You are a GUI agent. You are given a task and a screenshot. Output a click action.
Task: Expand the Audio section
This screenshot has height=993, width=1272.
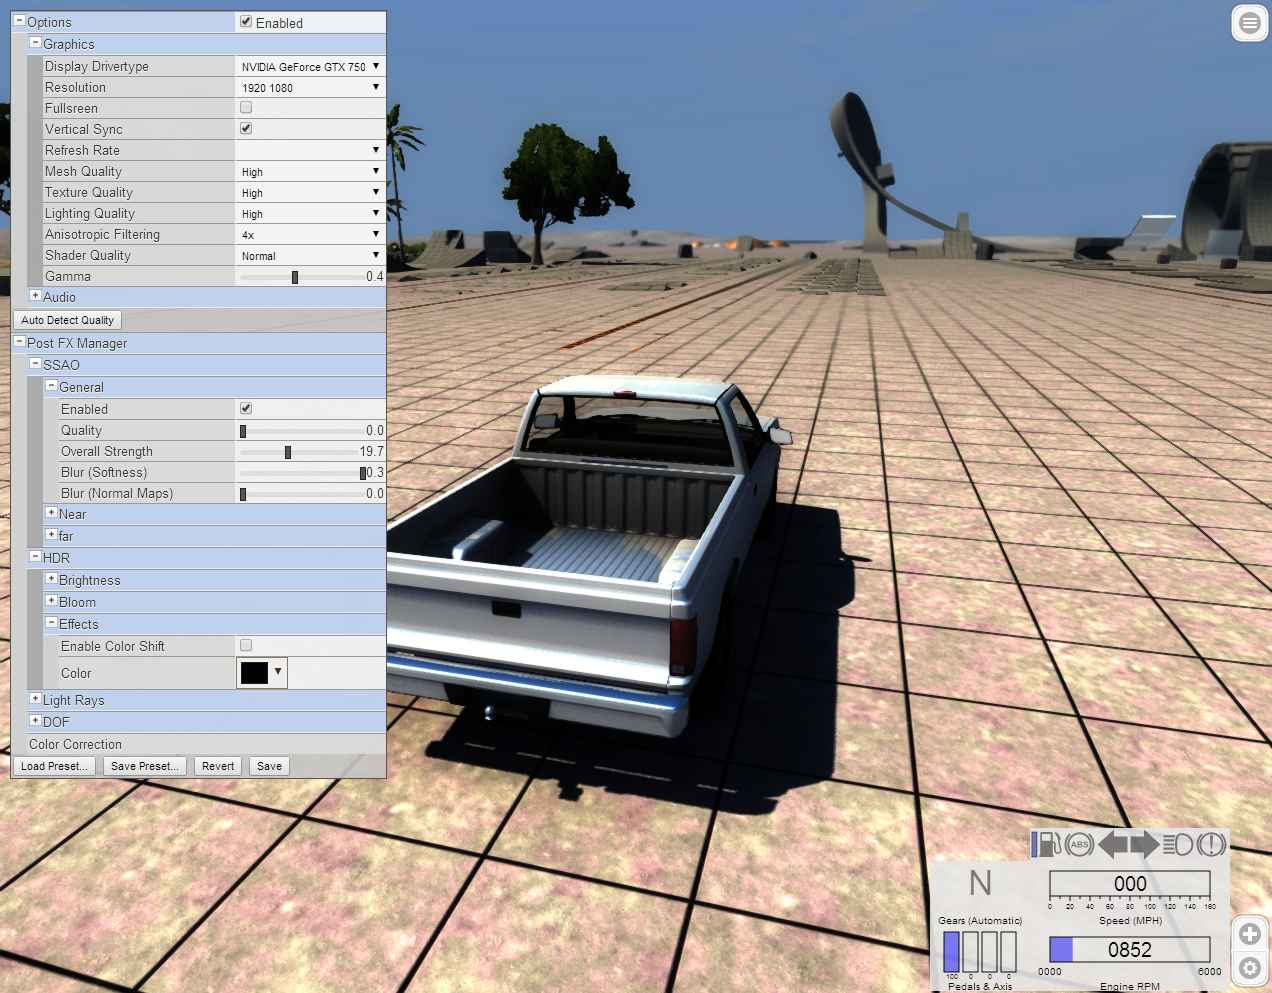pos(35,295)
